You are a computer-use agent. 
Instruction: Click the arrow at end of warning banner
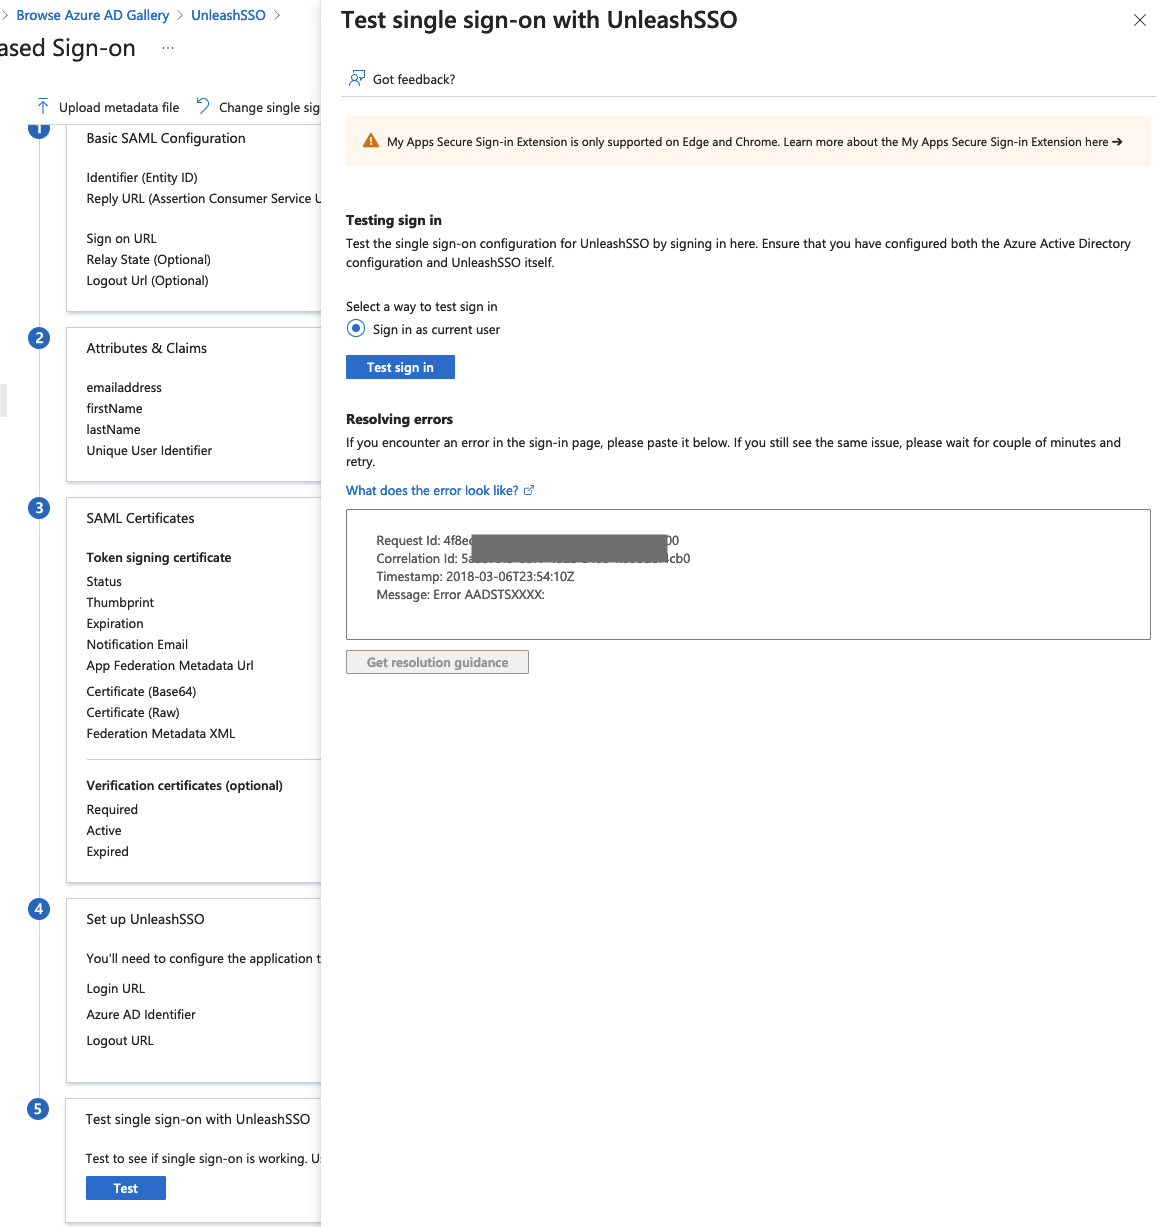(x=1117, y=142)
